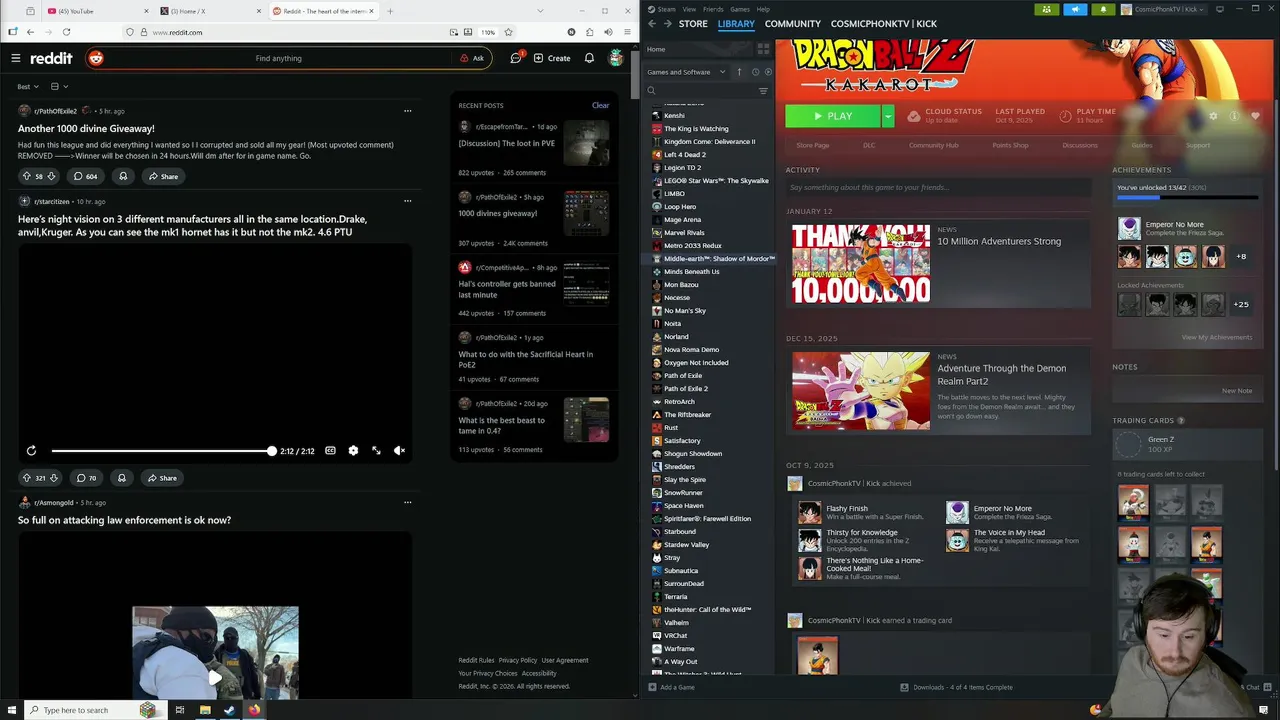This screenshot has height=720, width=1280.
Task: Open Reddit chat messages icon
Action: tap(516, 58)
